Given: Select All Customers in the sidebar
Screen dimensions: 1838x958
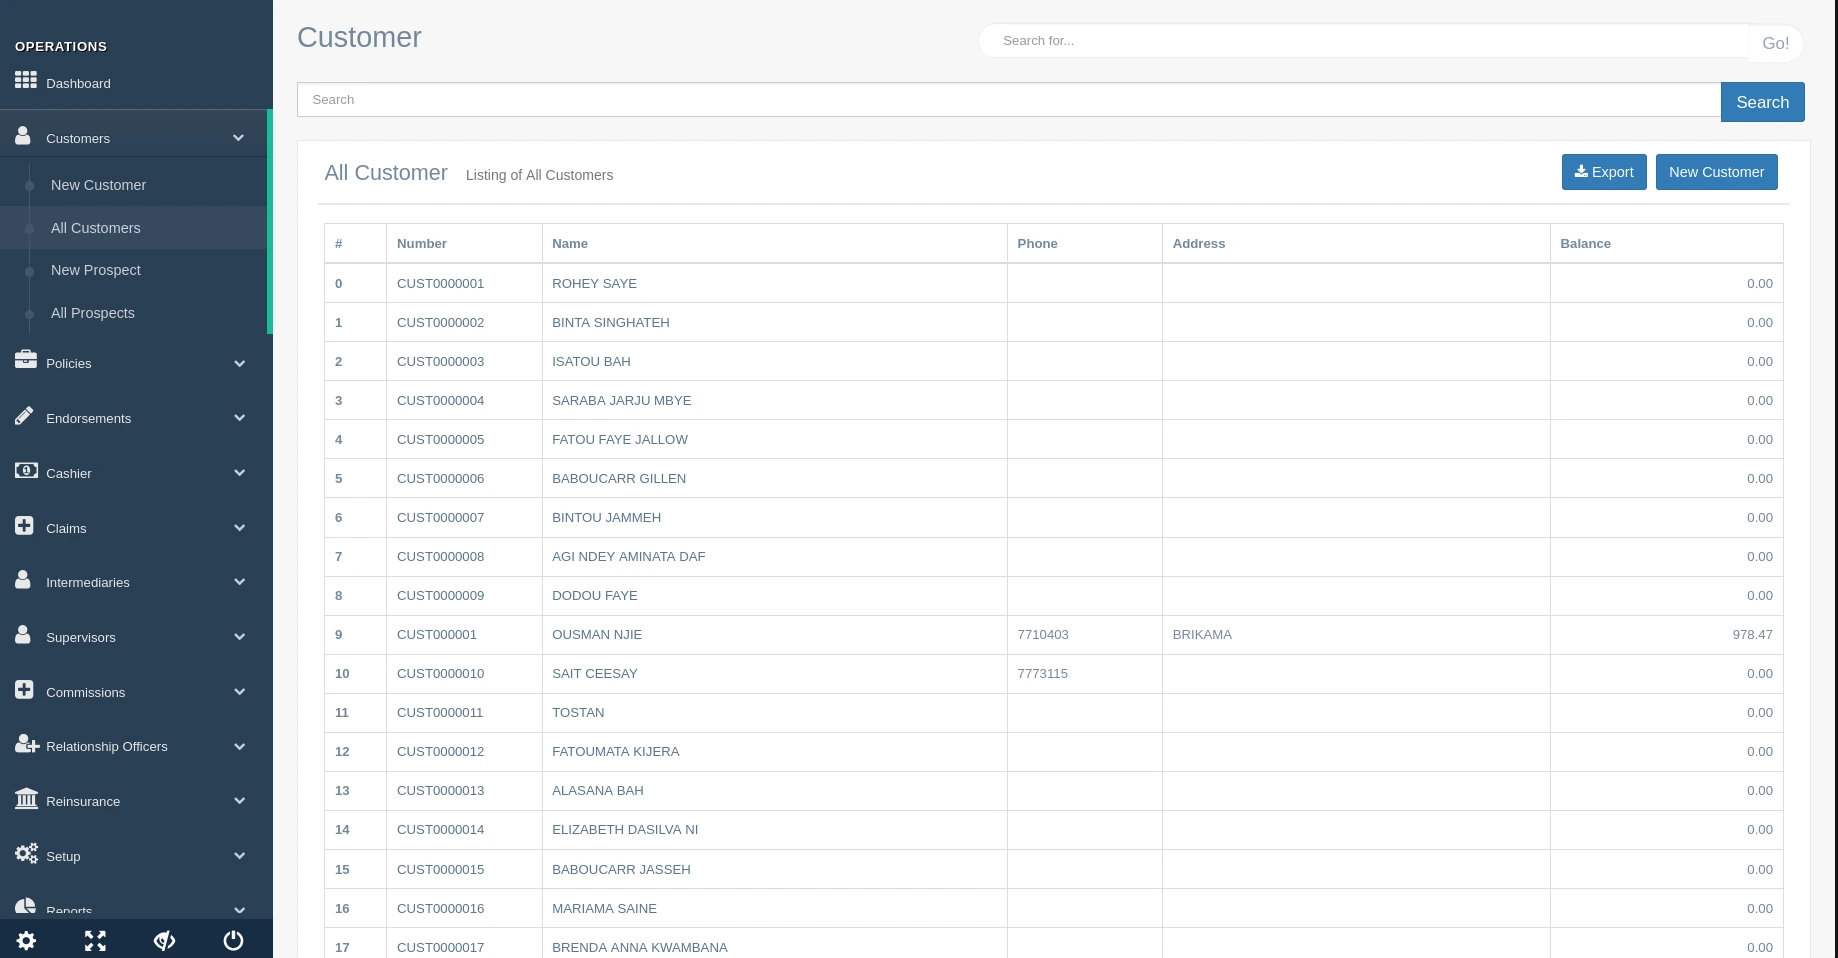Looking at the screenshot, I should point(95,228).
